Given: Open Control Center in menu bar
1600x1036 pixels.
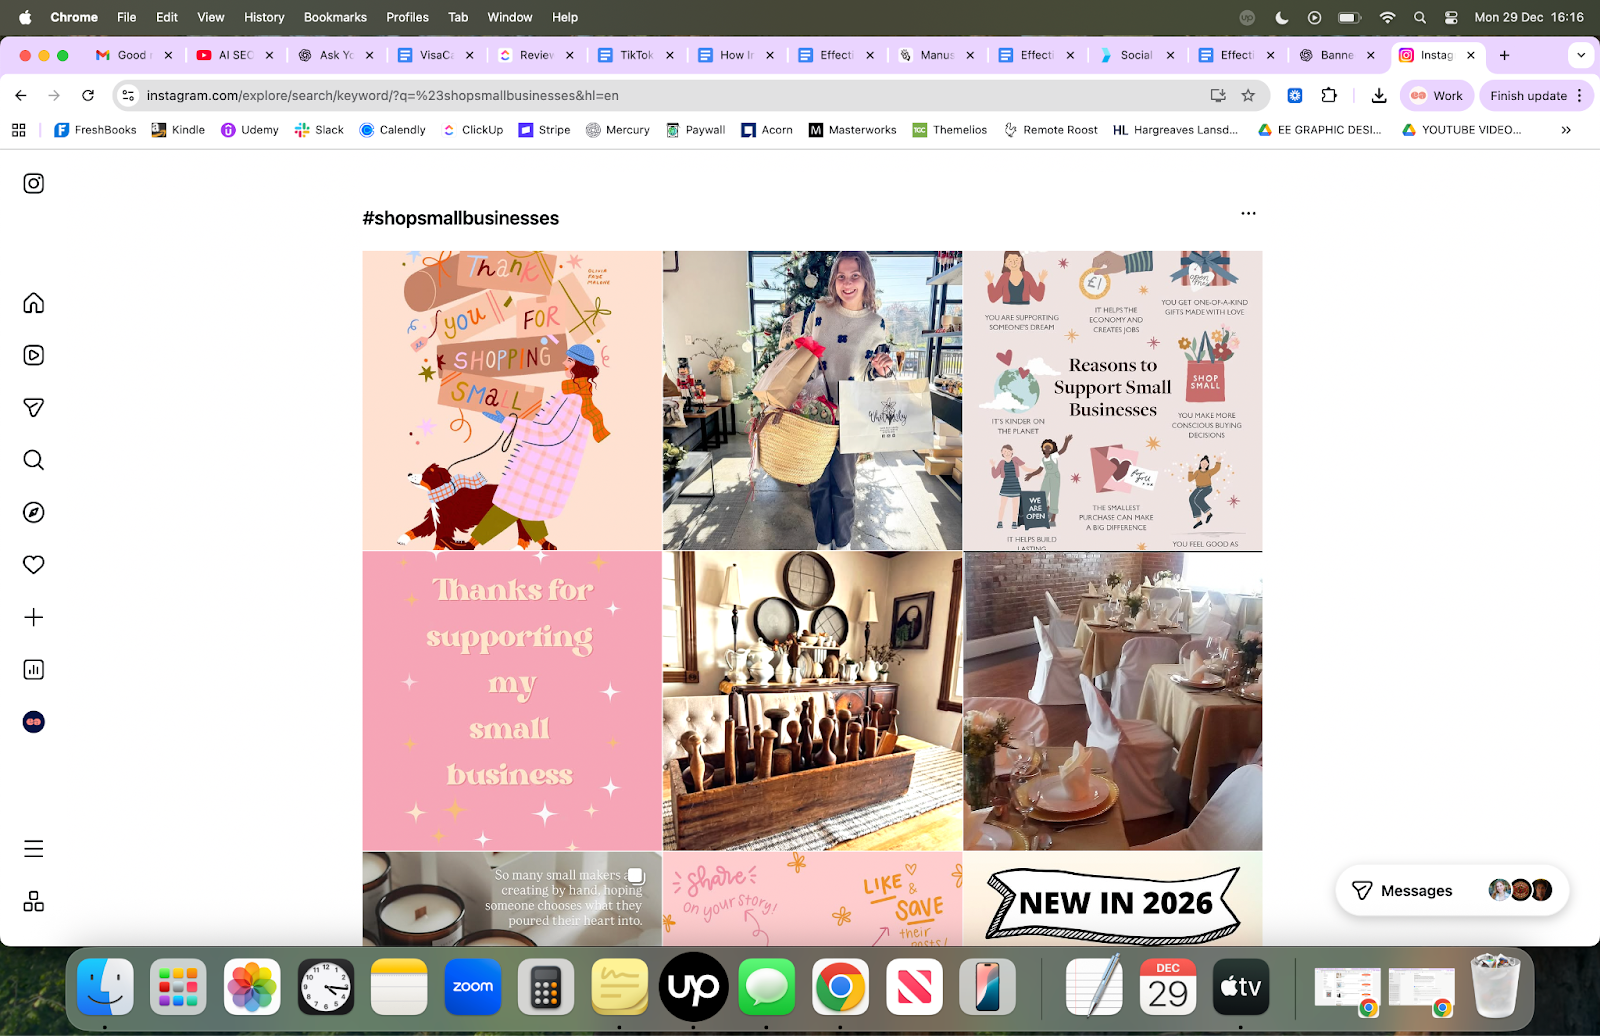Looking at the screenshot, I should click(1451, 17).
